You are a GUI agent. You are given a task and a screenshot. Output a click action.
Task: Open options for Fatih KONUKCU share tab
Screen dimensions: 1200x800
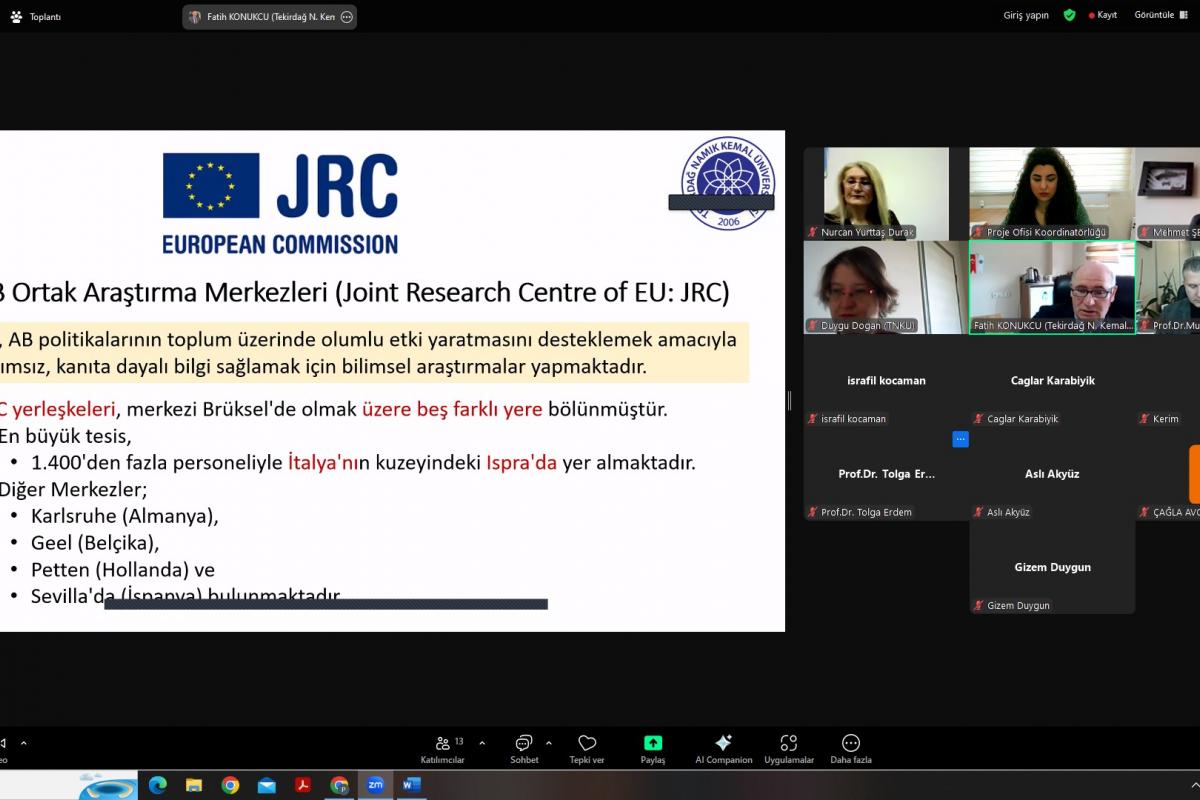346,17
